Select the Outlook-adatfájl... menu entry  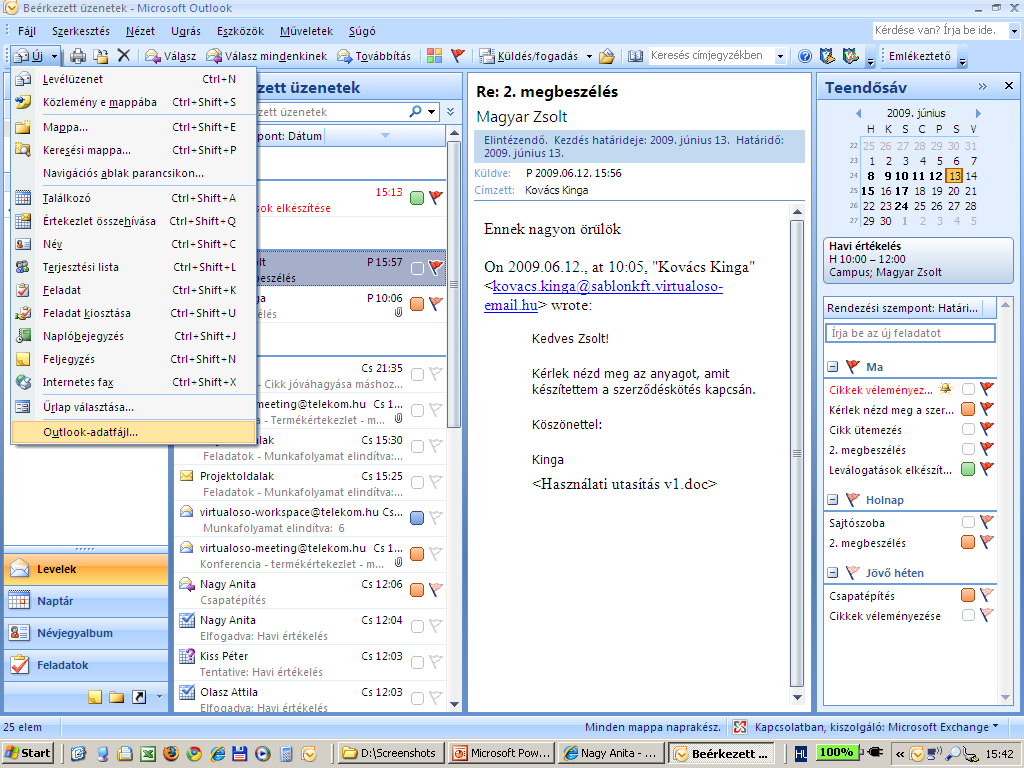pos(133,432)
